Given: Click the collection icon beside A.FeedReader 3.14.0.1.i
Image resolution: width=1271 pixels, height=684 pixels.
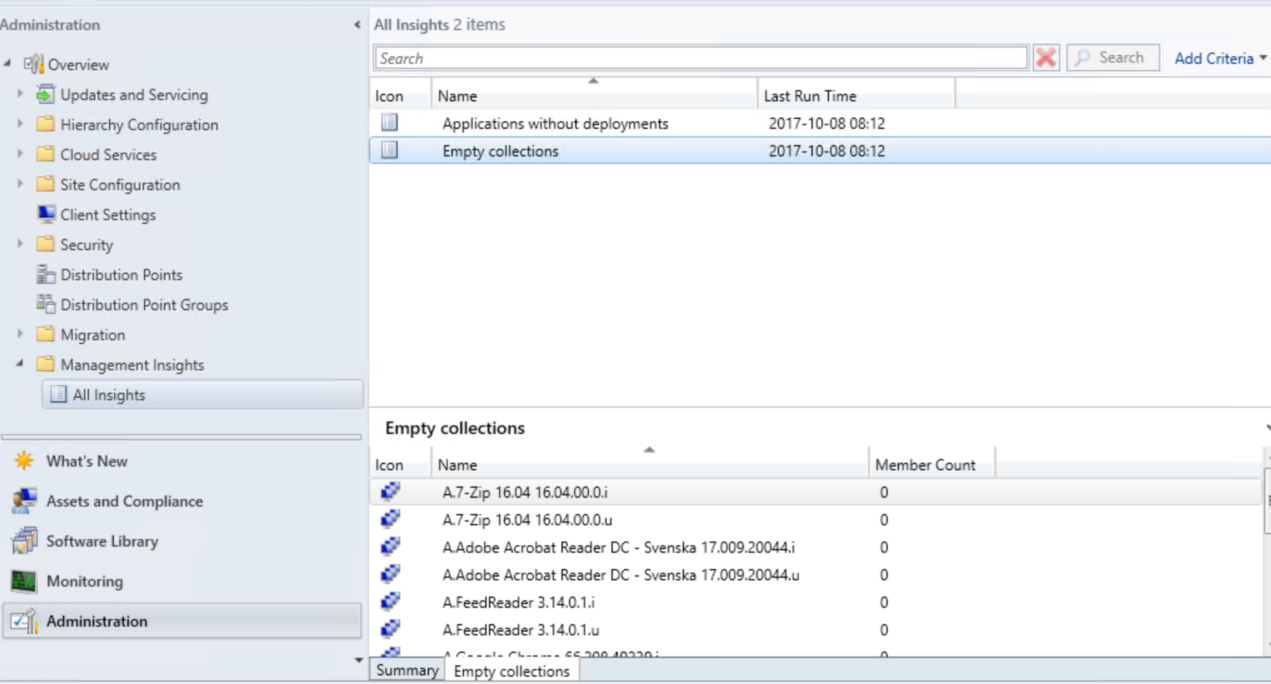Looking at the screenshot, I should tap(390, 602).
